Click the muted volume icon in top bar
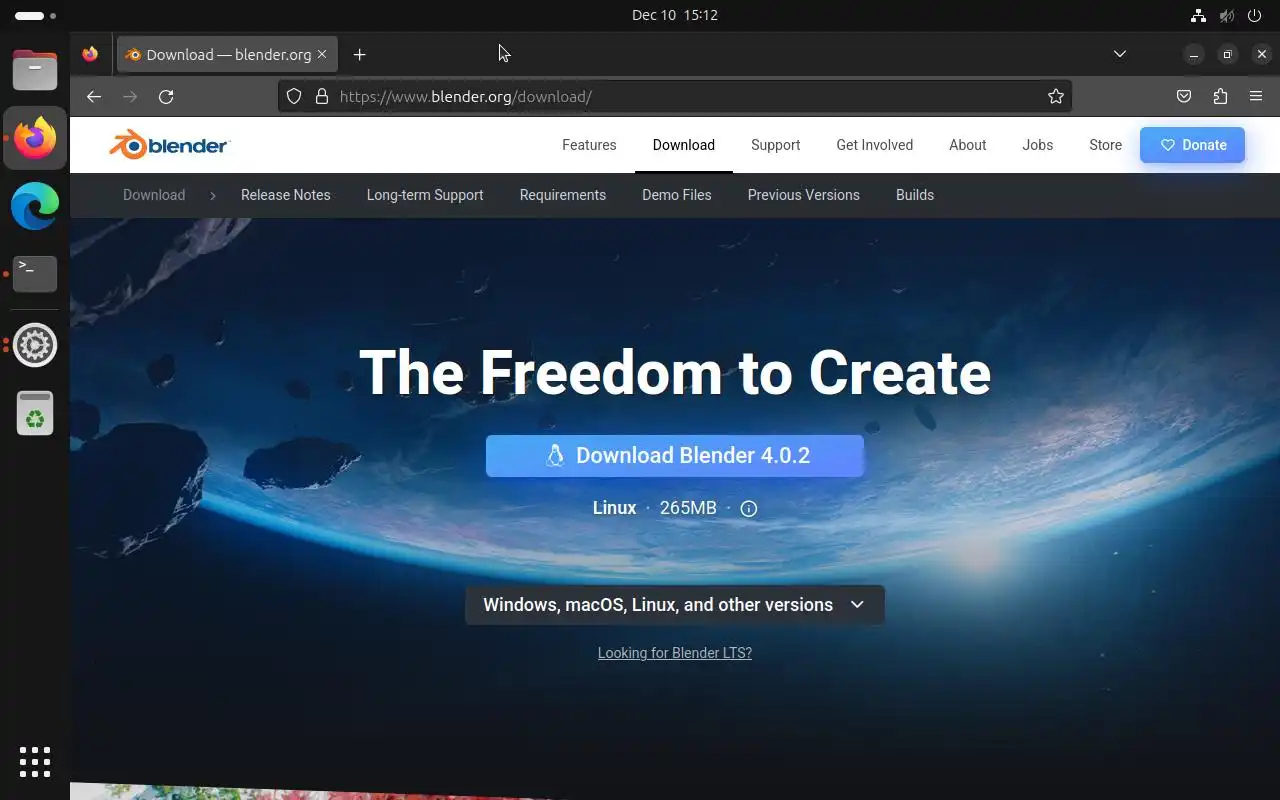Screen dimensions: 1280x800 point(1226,15)
